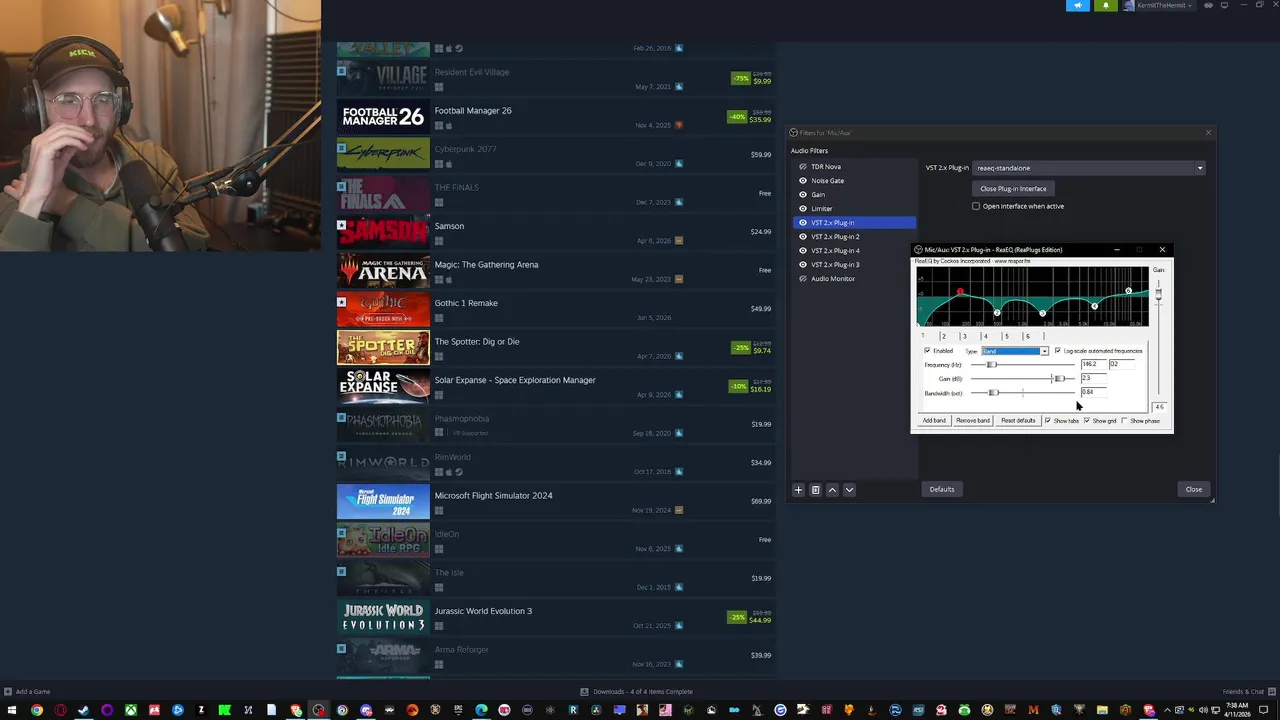This screenshot has width=1280, height=720.
Task: Open the band Type dropdown in ReaEQ
Action: 1015,351
